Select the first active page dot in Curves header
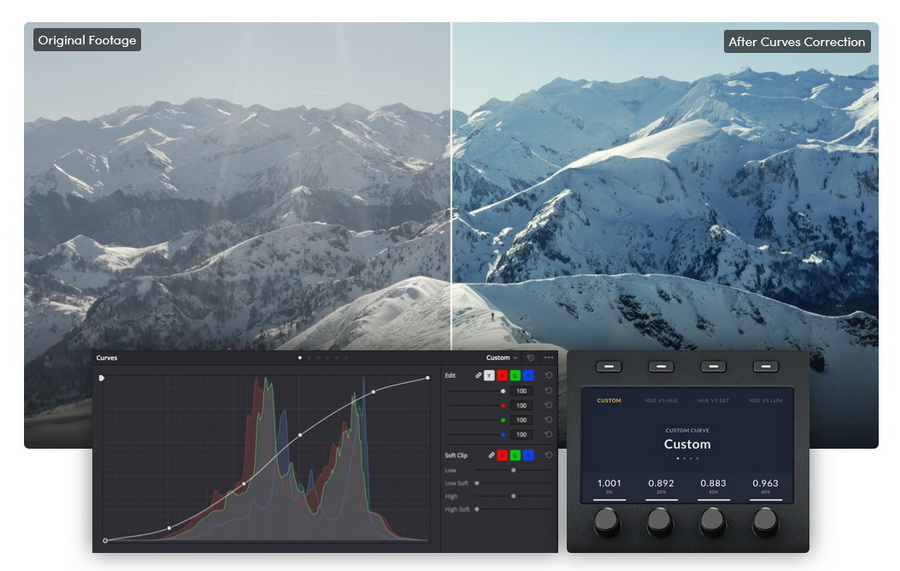 (300, 358)
